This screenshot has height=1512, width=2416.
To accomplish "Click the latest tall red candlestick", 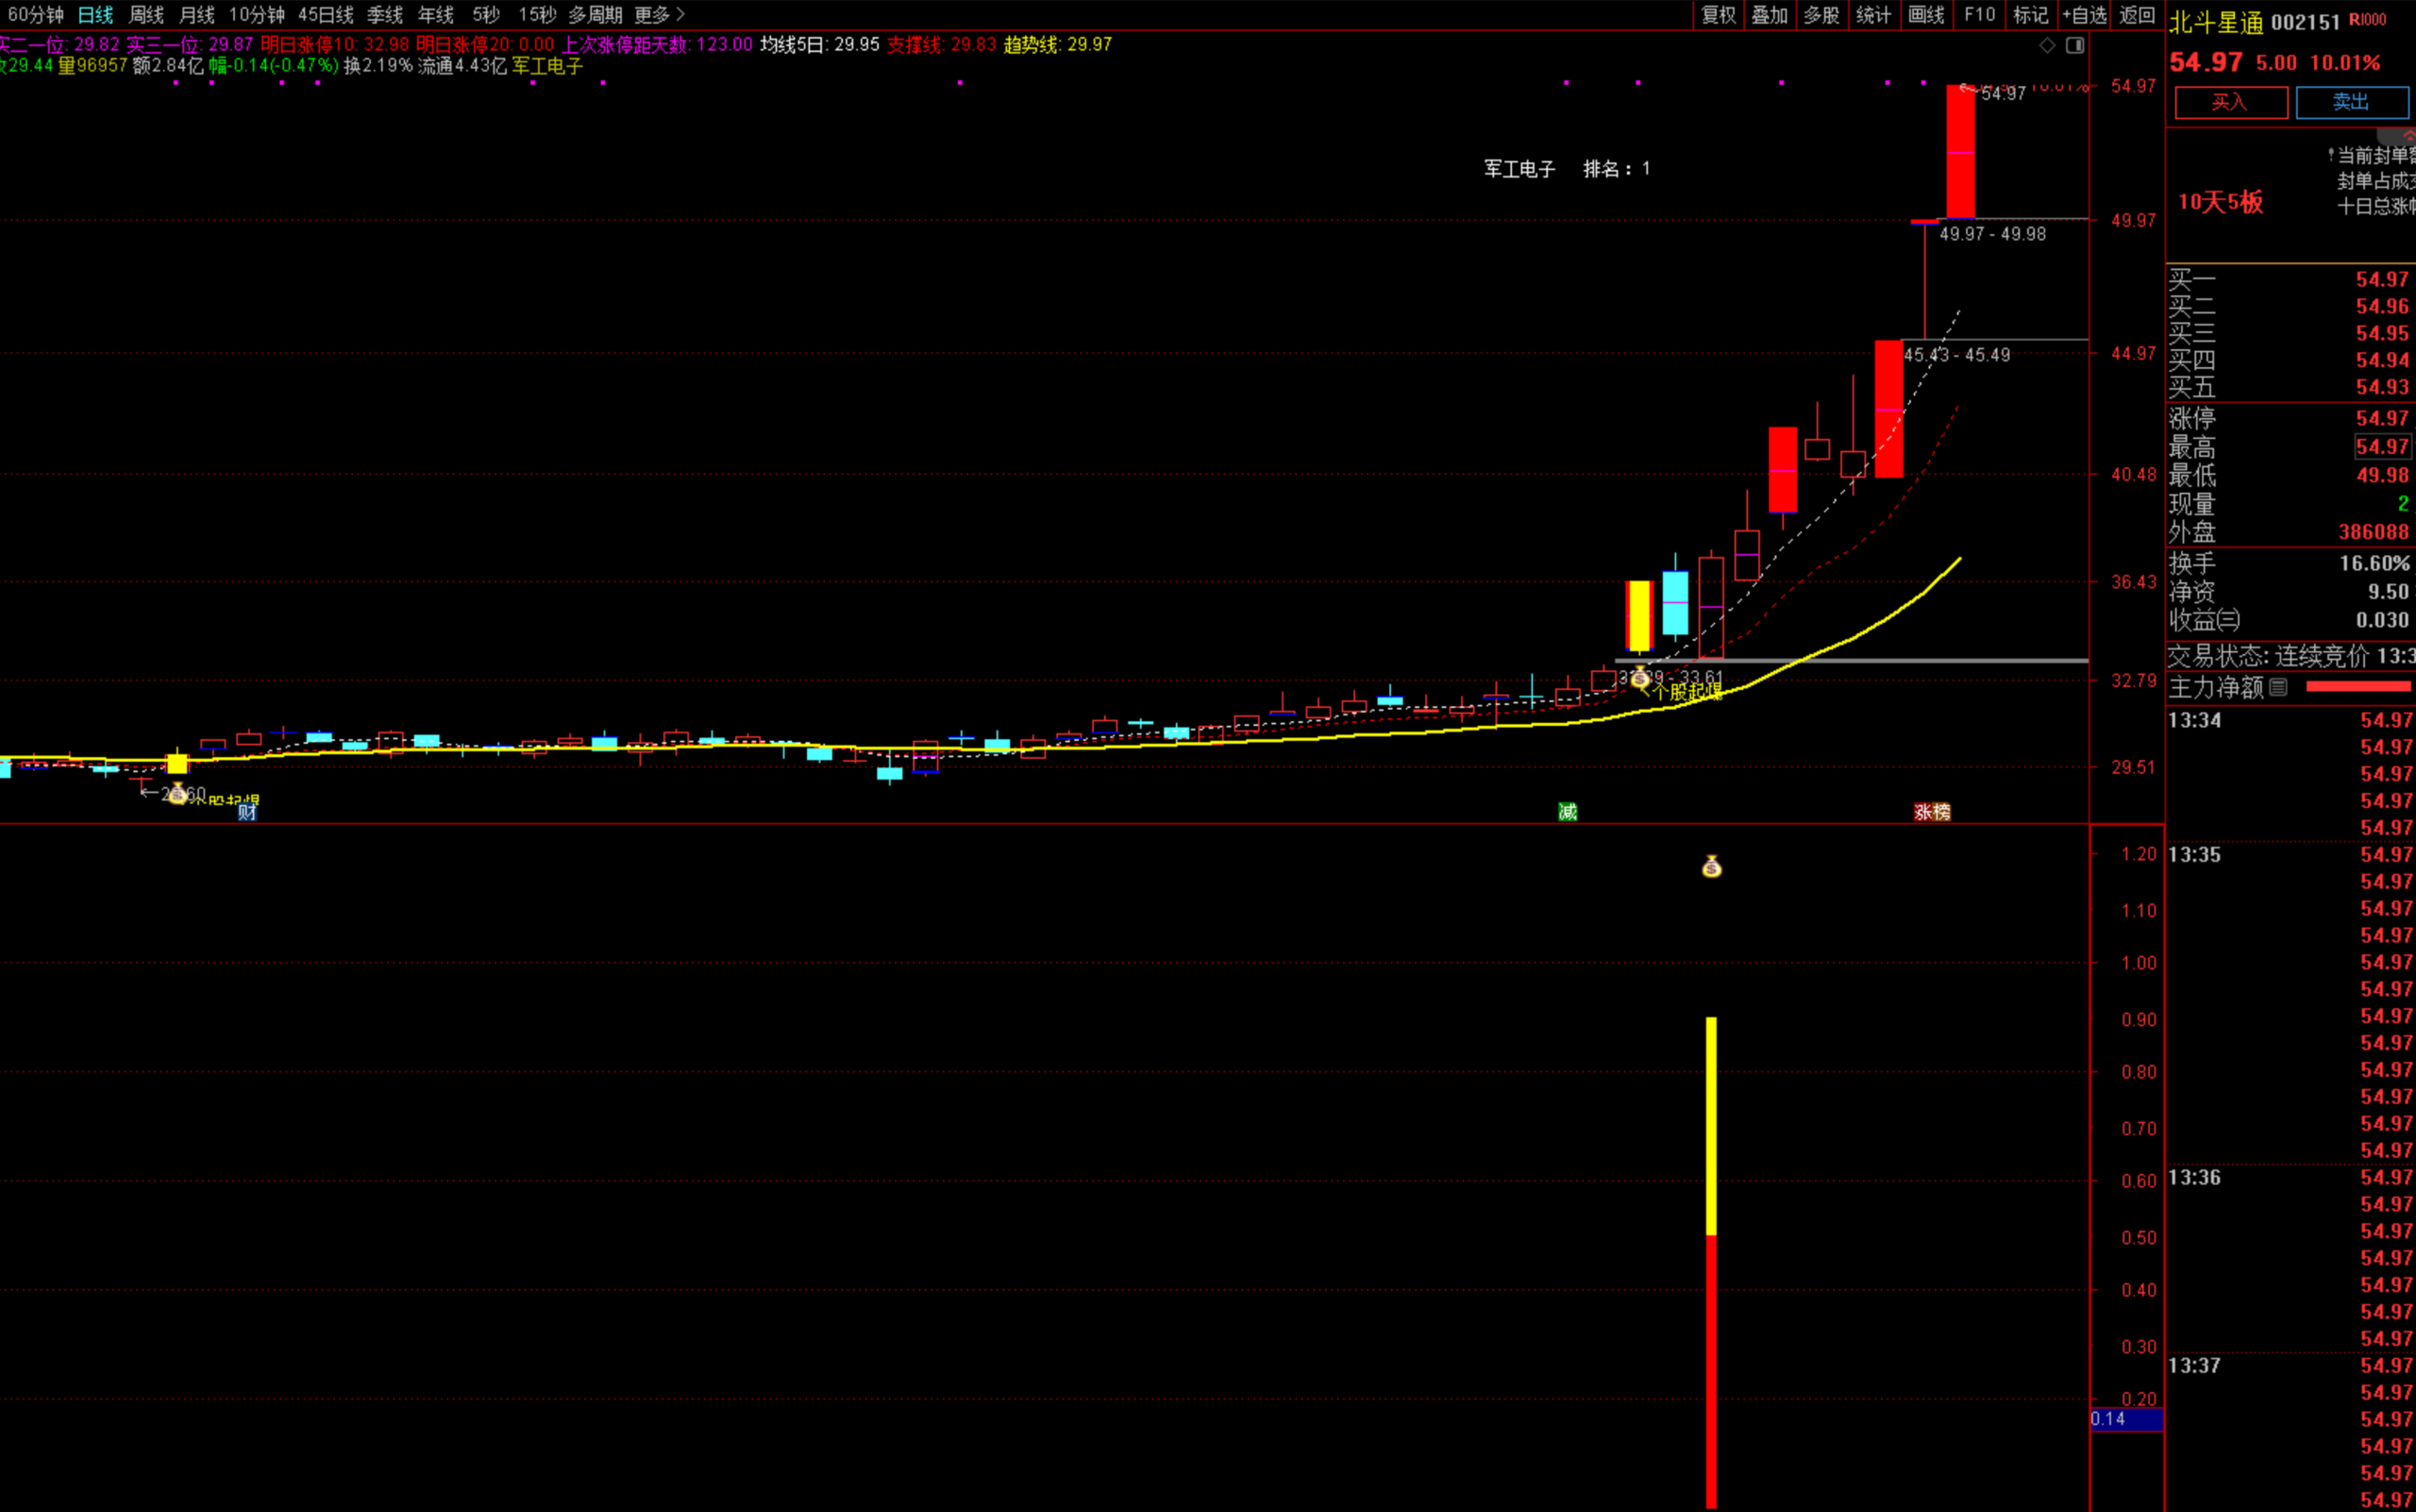I will pos(1960,152).
